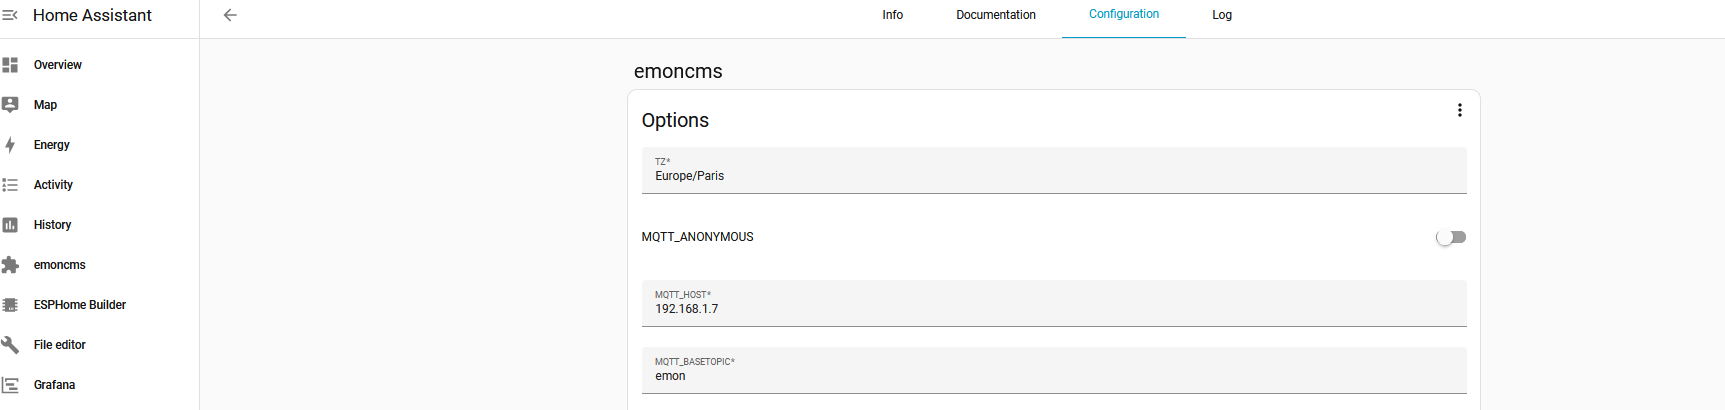The image size is (1725, 410).
Task: Switch to the Log tab
Action: point(1222,15)
